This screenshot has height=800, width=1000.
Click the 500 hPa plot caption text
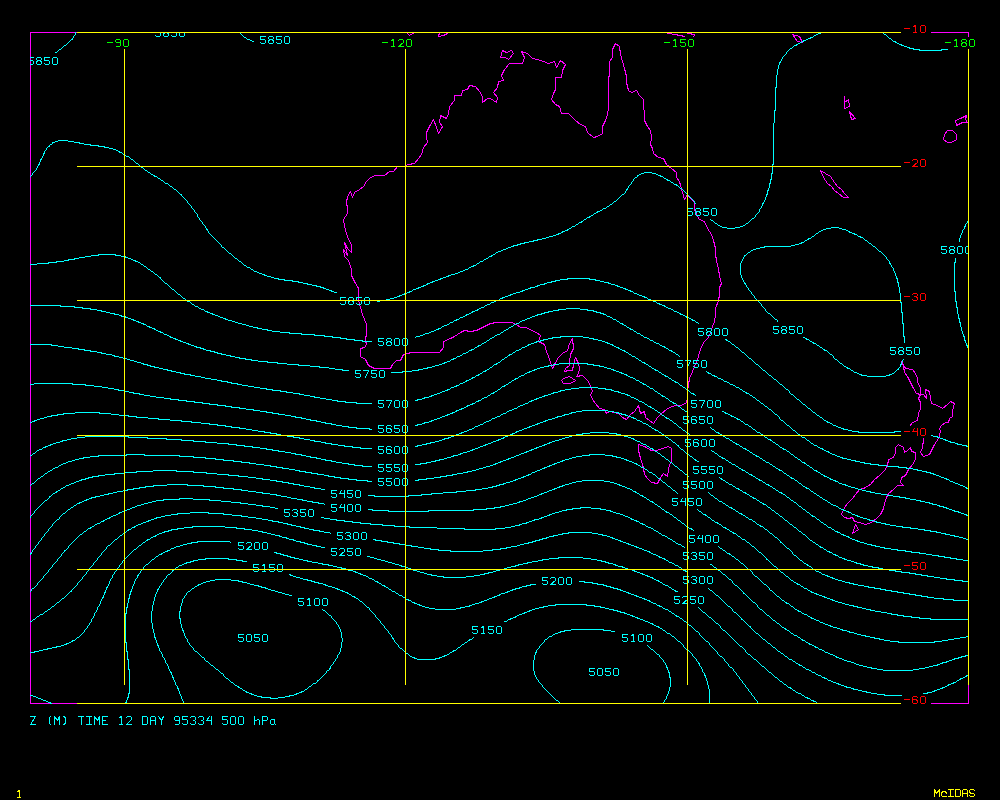pyautogui.click(x=153, y=720)
